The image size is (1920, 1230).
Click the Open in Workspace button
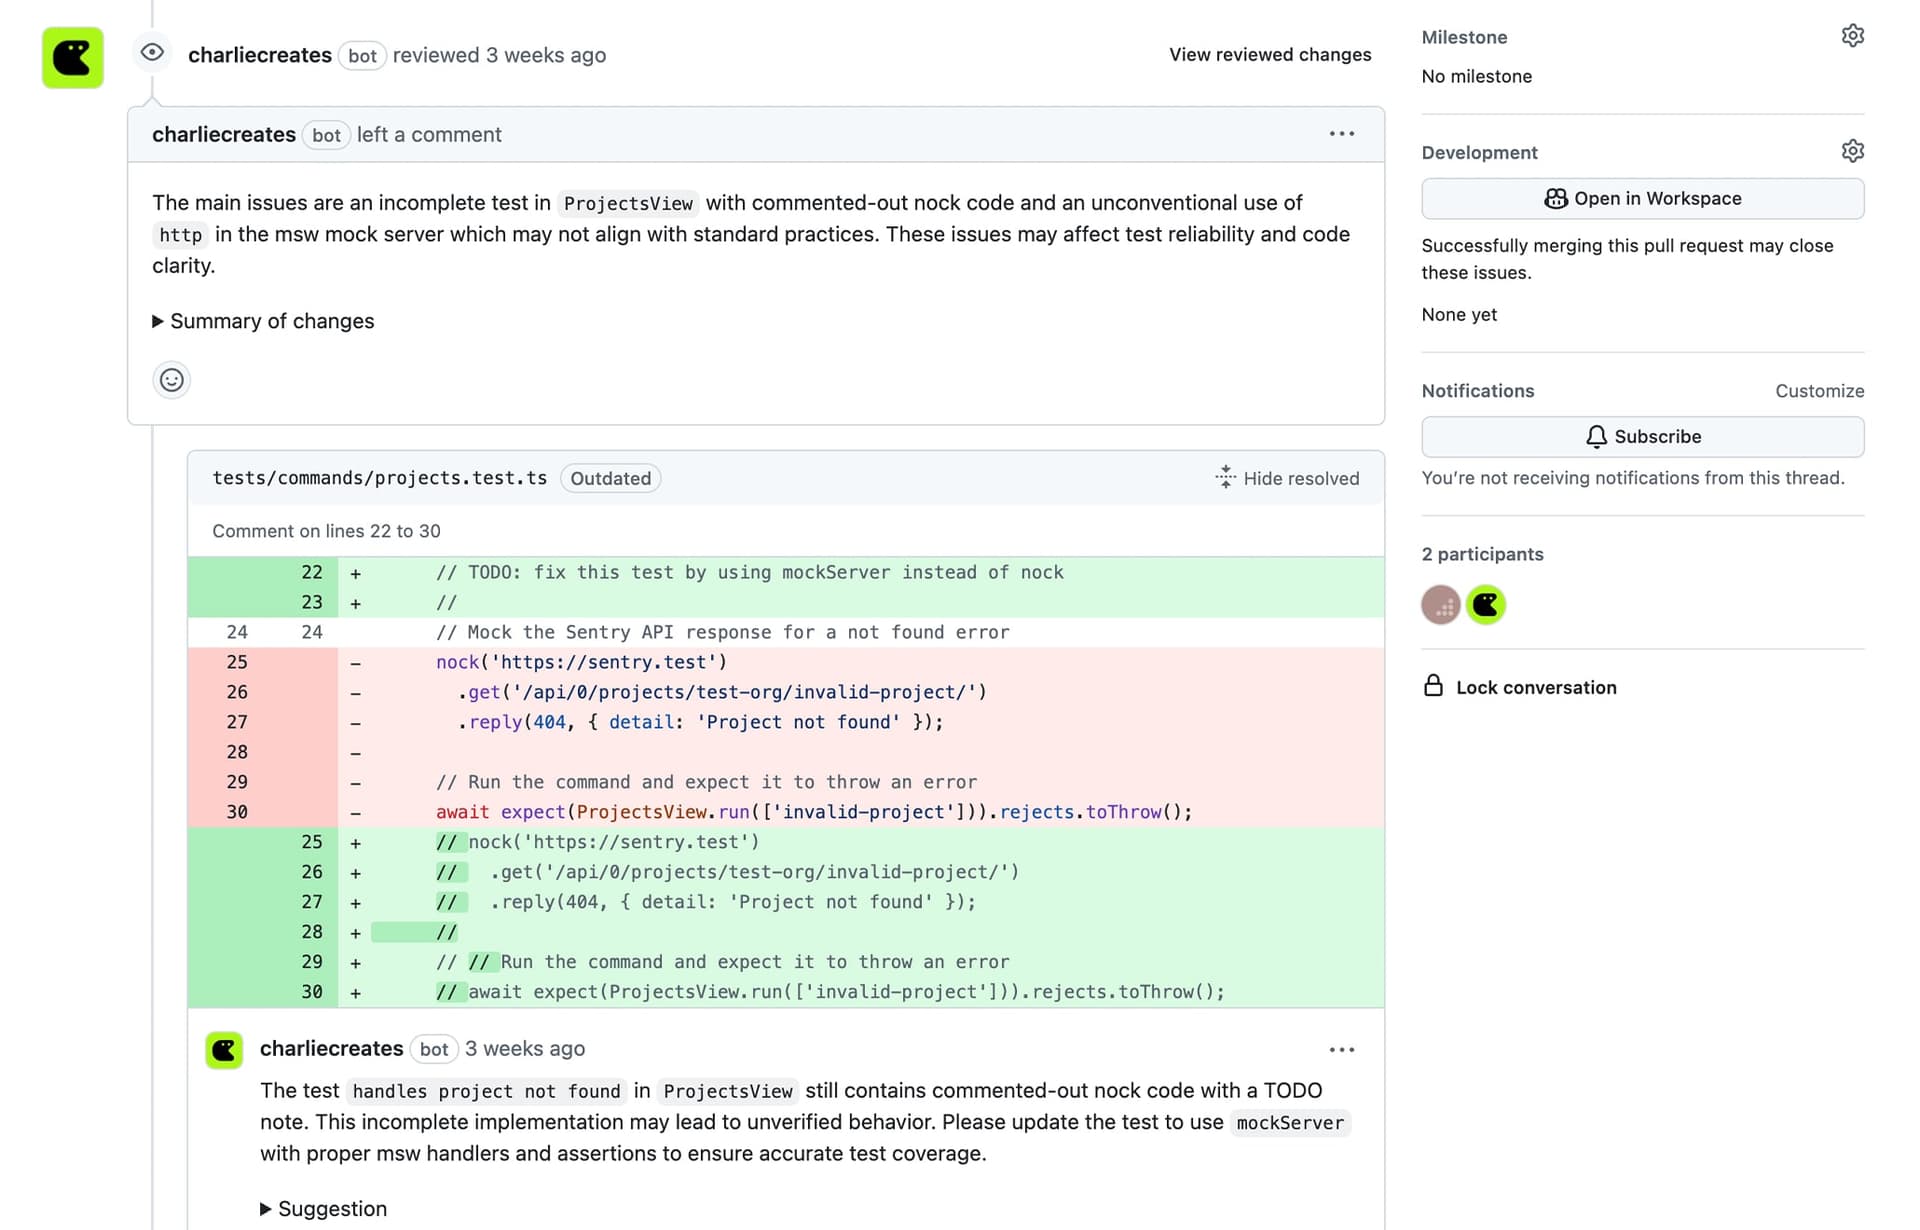(1641, 198)
